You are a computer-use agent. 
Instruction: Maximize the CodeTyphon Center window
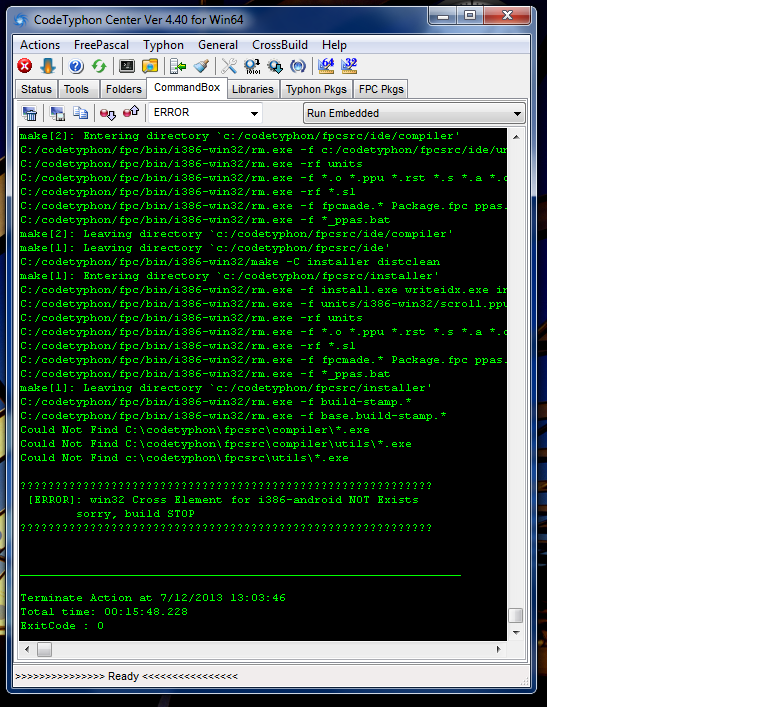(x=470, y=16)
